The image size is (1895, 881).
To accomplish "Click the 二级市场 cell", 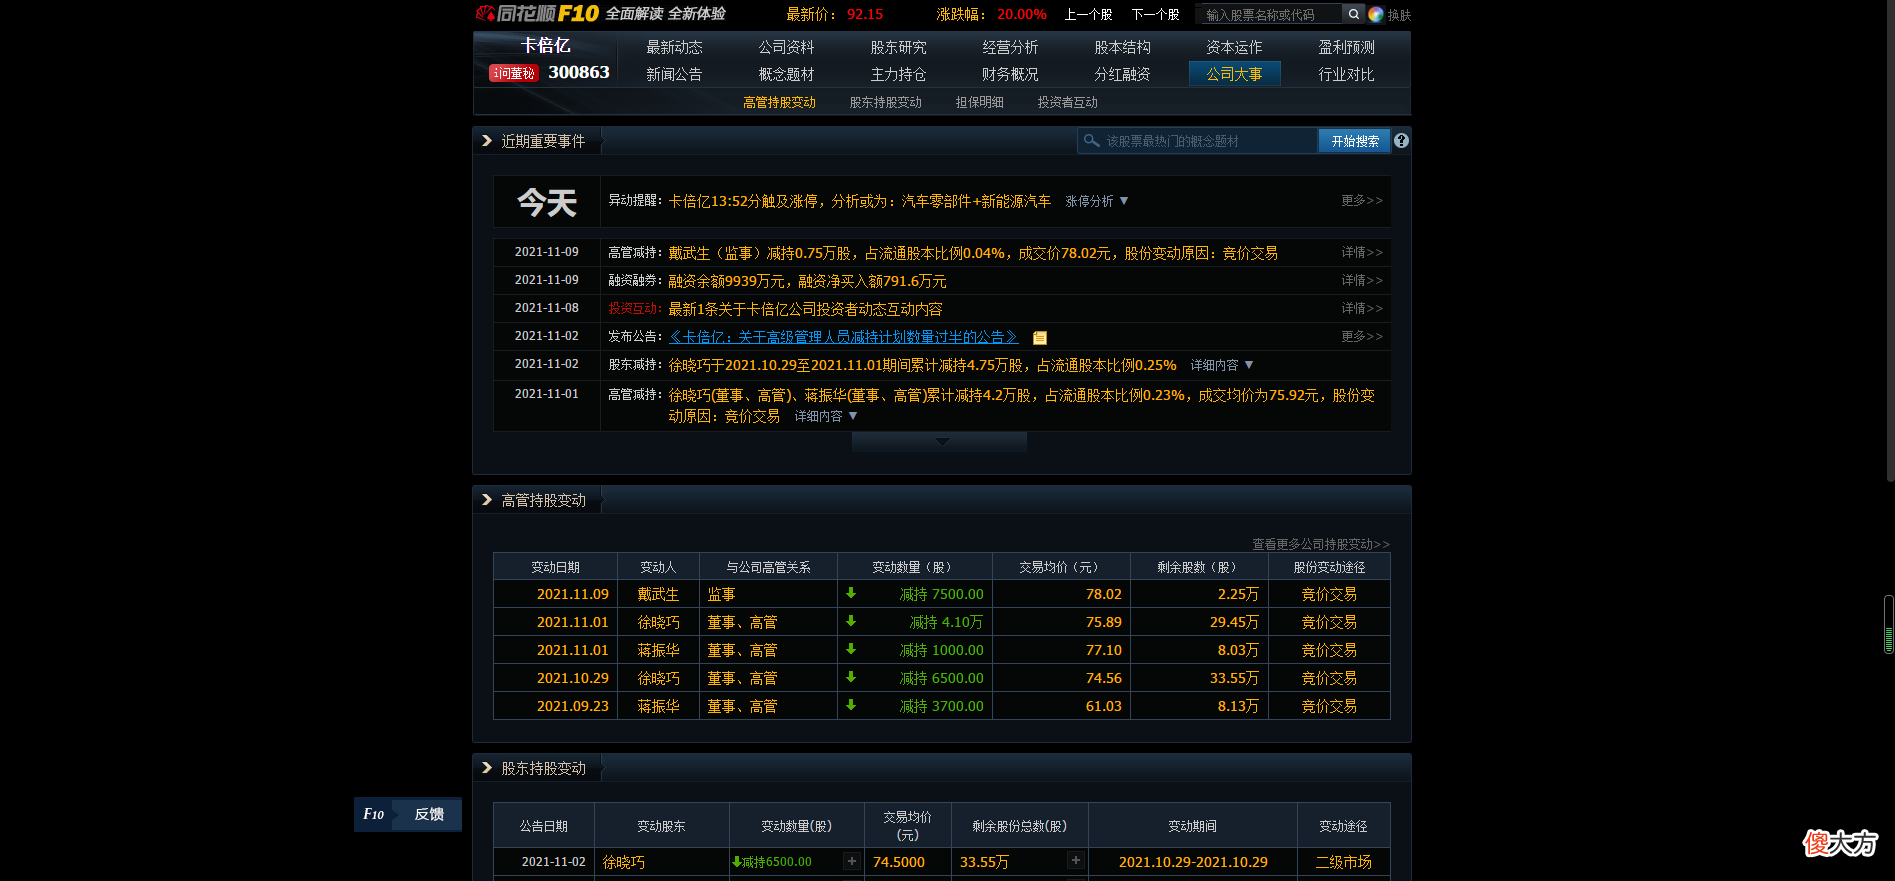I will (x=1343, y=862).
